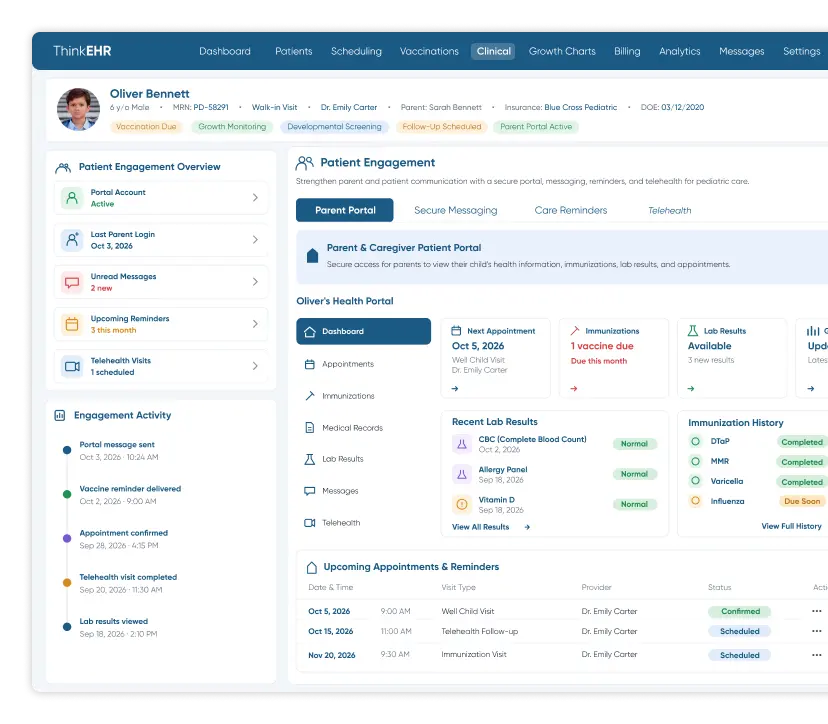Select the Parent Portal tab
The image size is (828, 724).
pos(345,210)
